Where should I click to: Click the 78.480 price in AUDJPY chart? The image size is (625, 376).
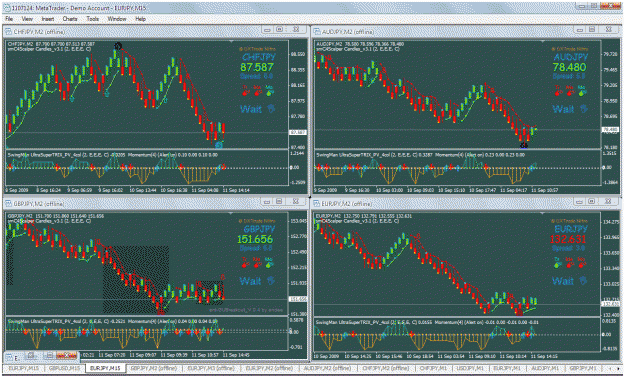570,67
